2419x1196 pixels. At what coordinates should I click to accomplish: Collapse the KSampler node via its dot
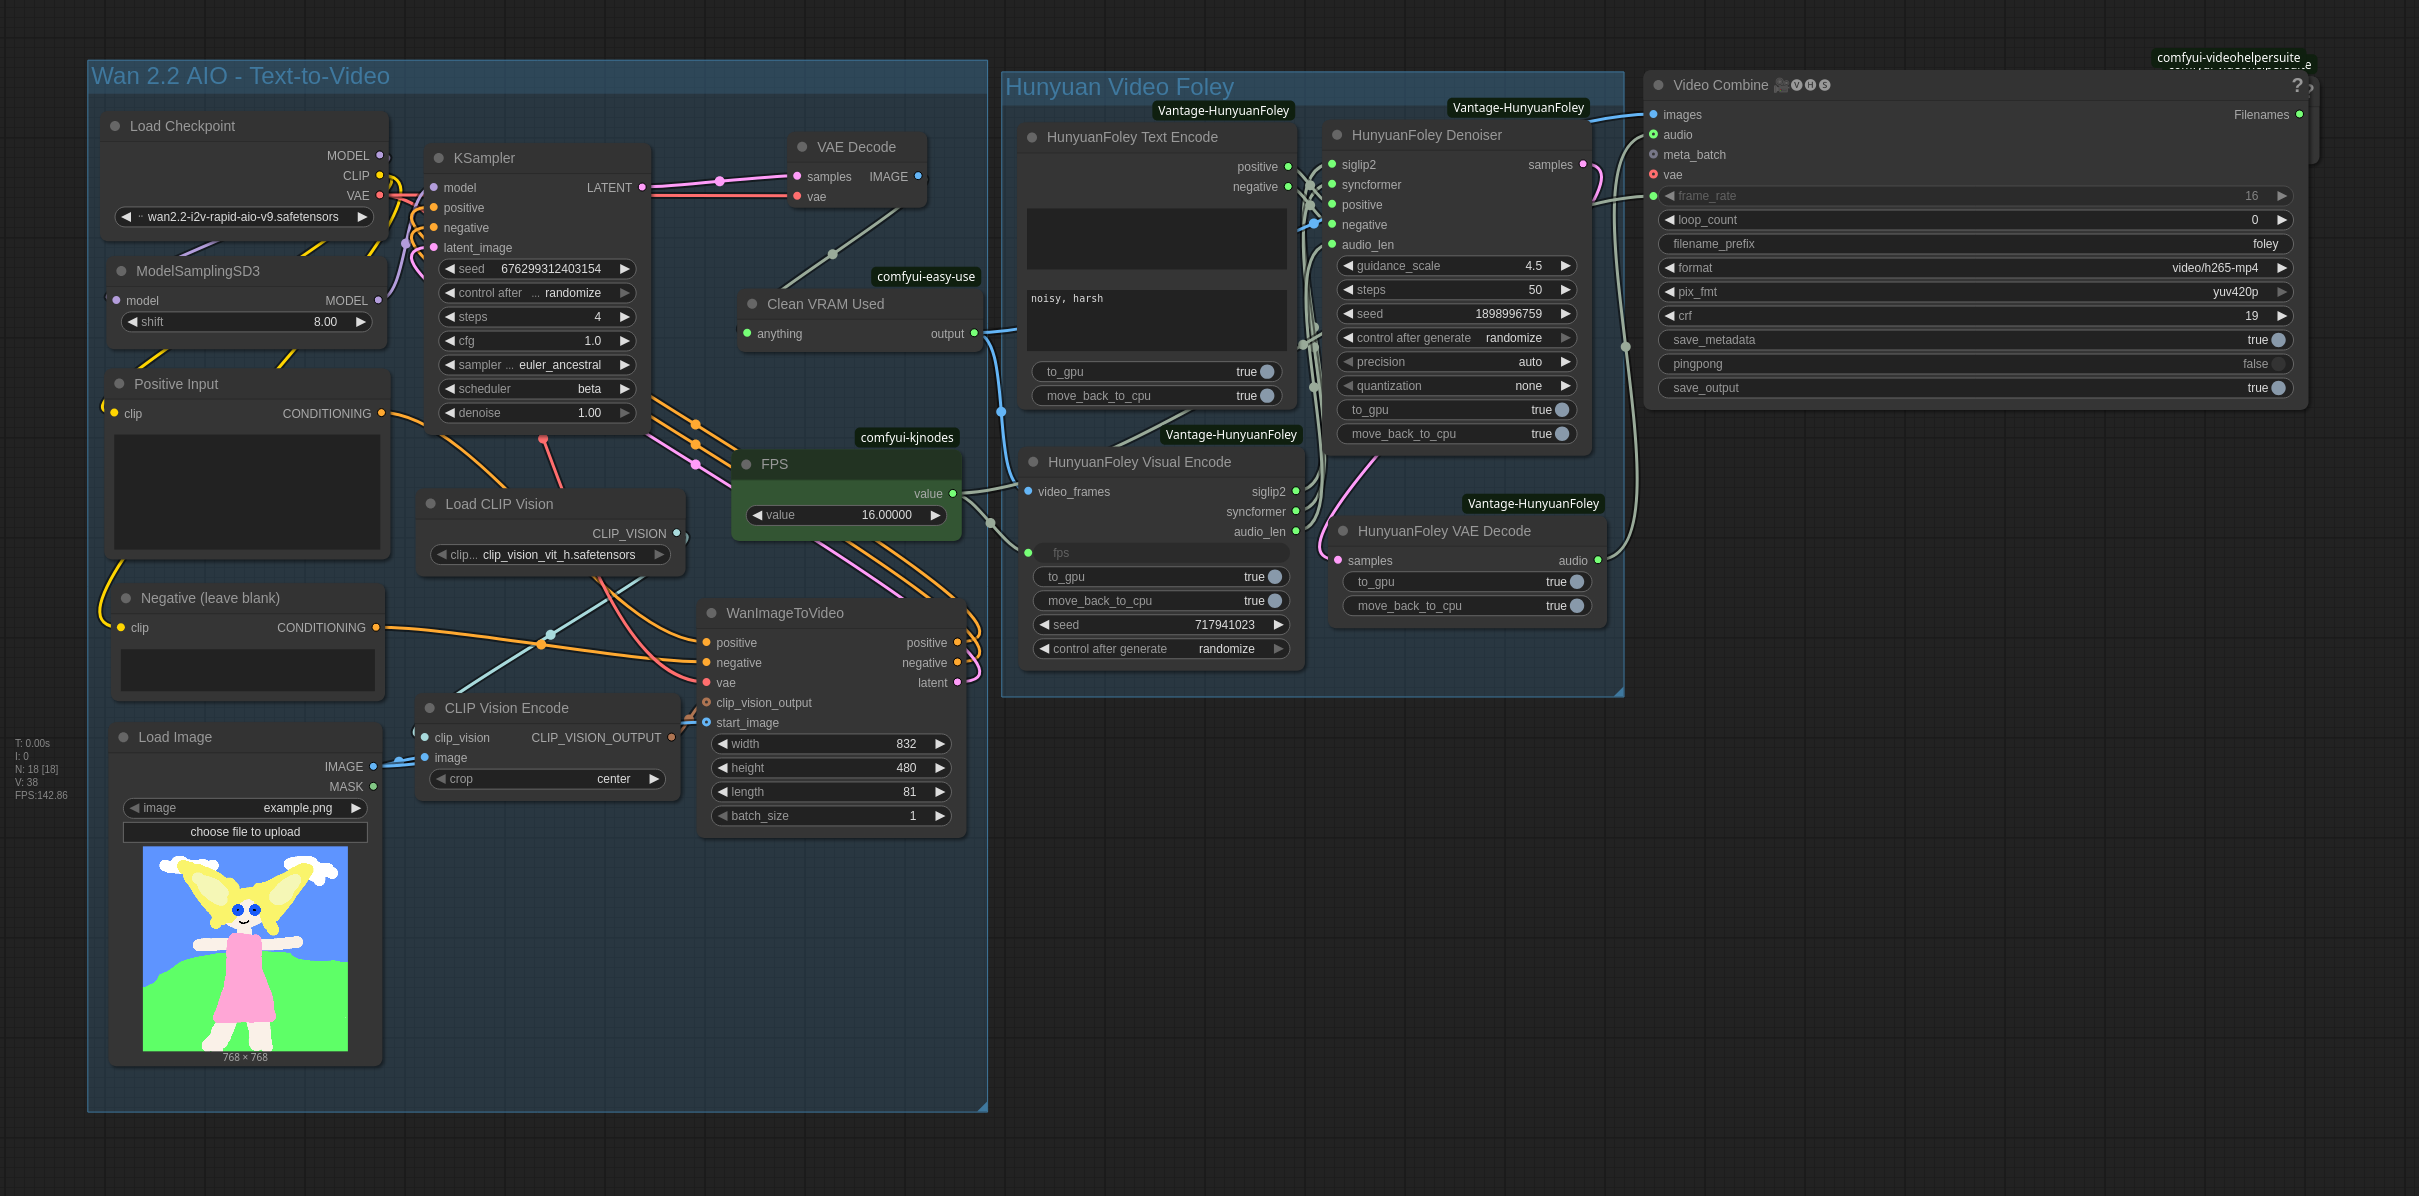click(439, 158)
